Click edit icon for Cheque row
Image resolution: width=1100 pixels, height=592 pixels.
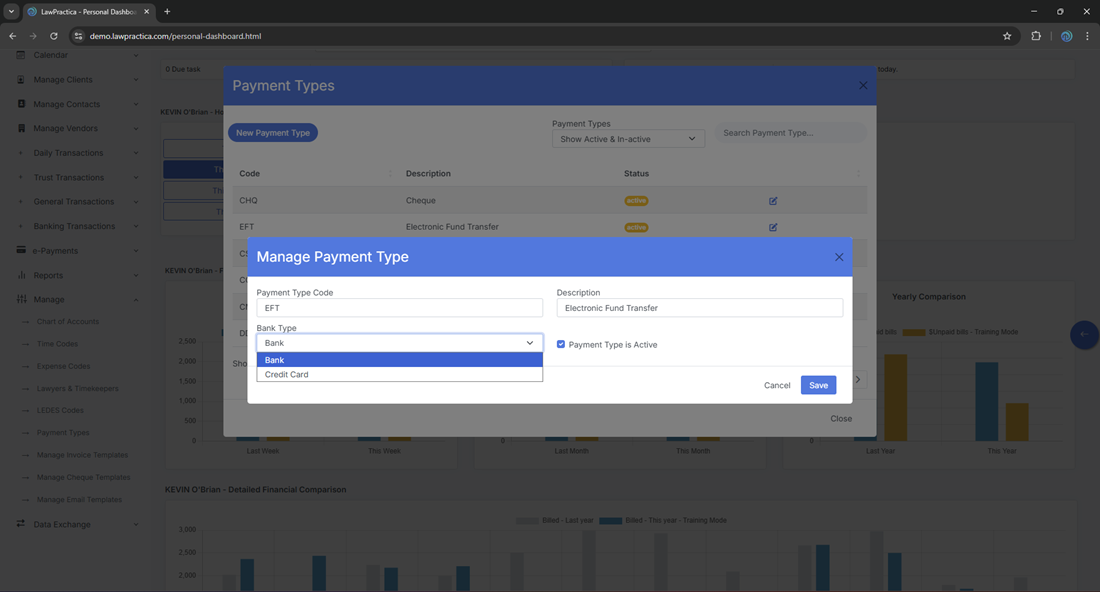click(x=773, y=201)
